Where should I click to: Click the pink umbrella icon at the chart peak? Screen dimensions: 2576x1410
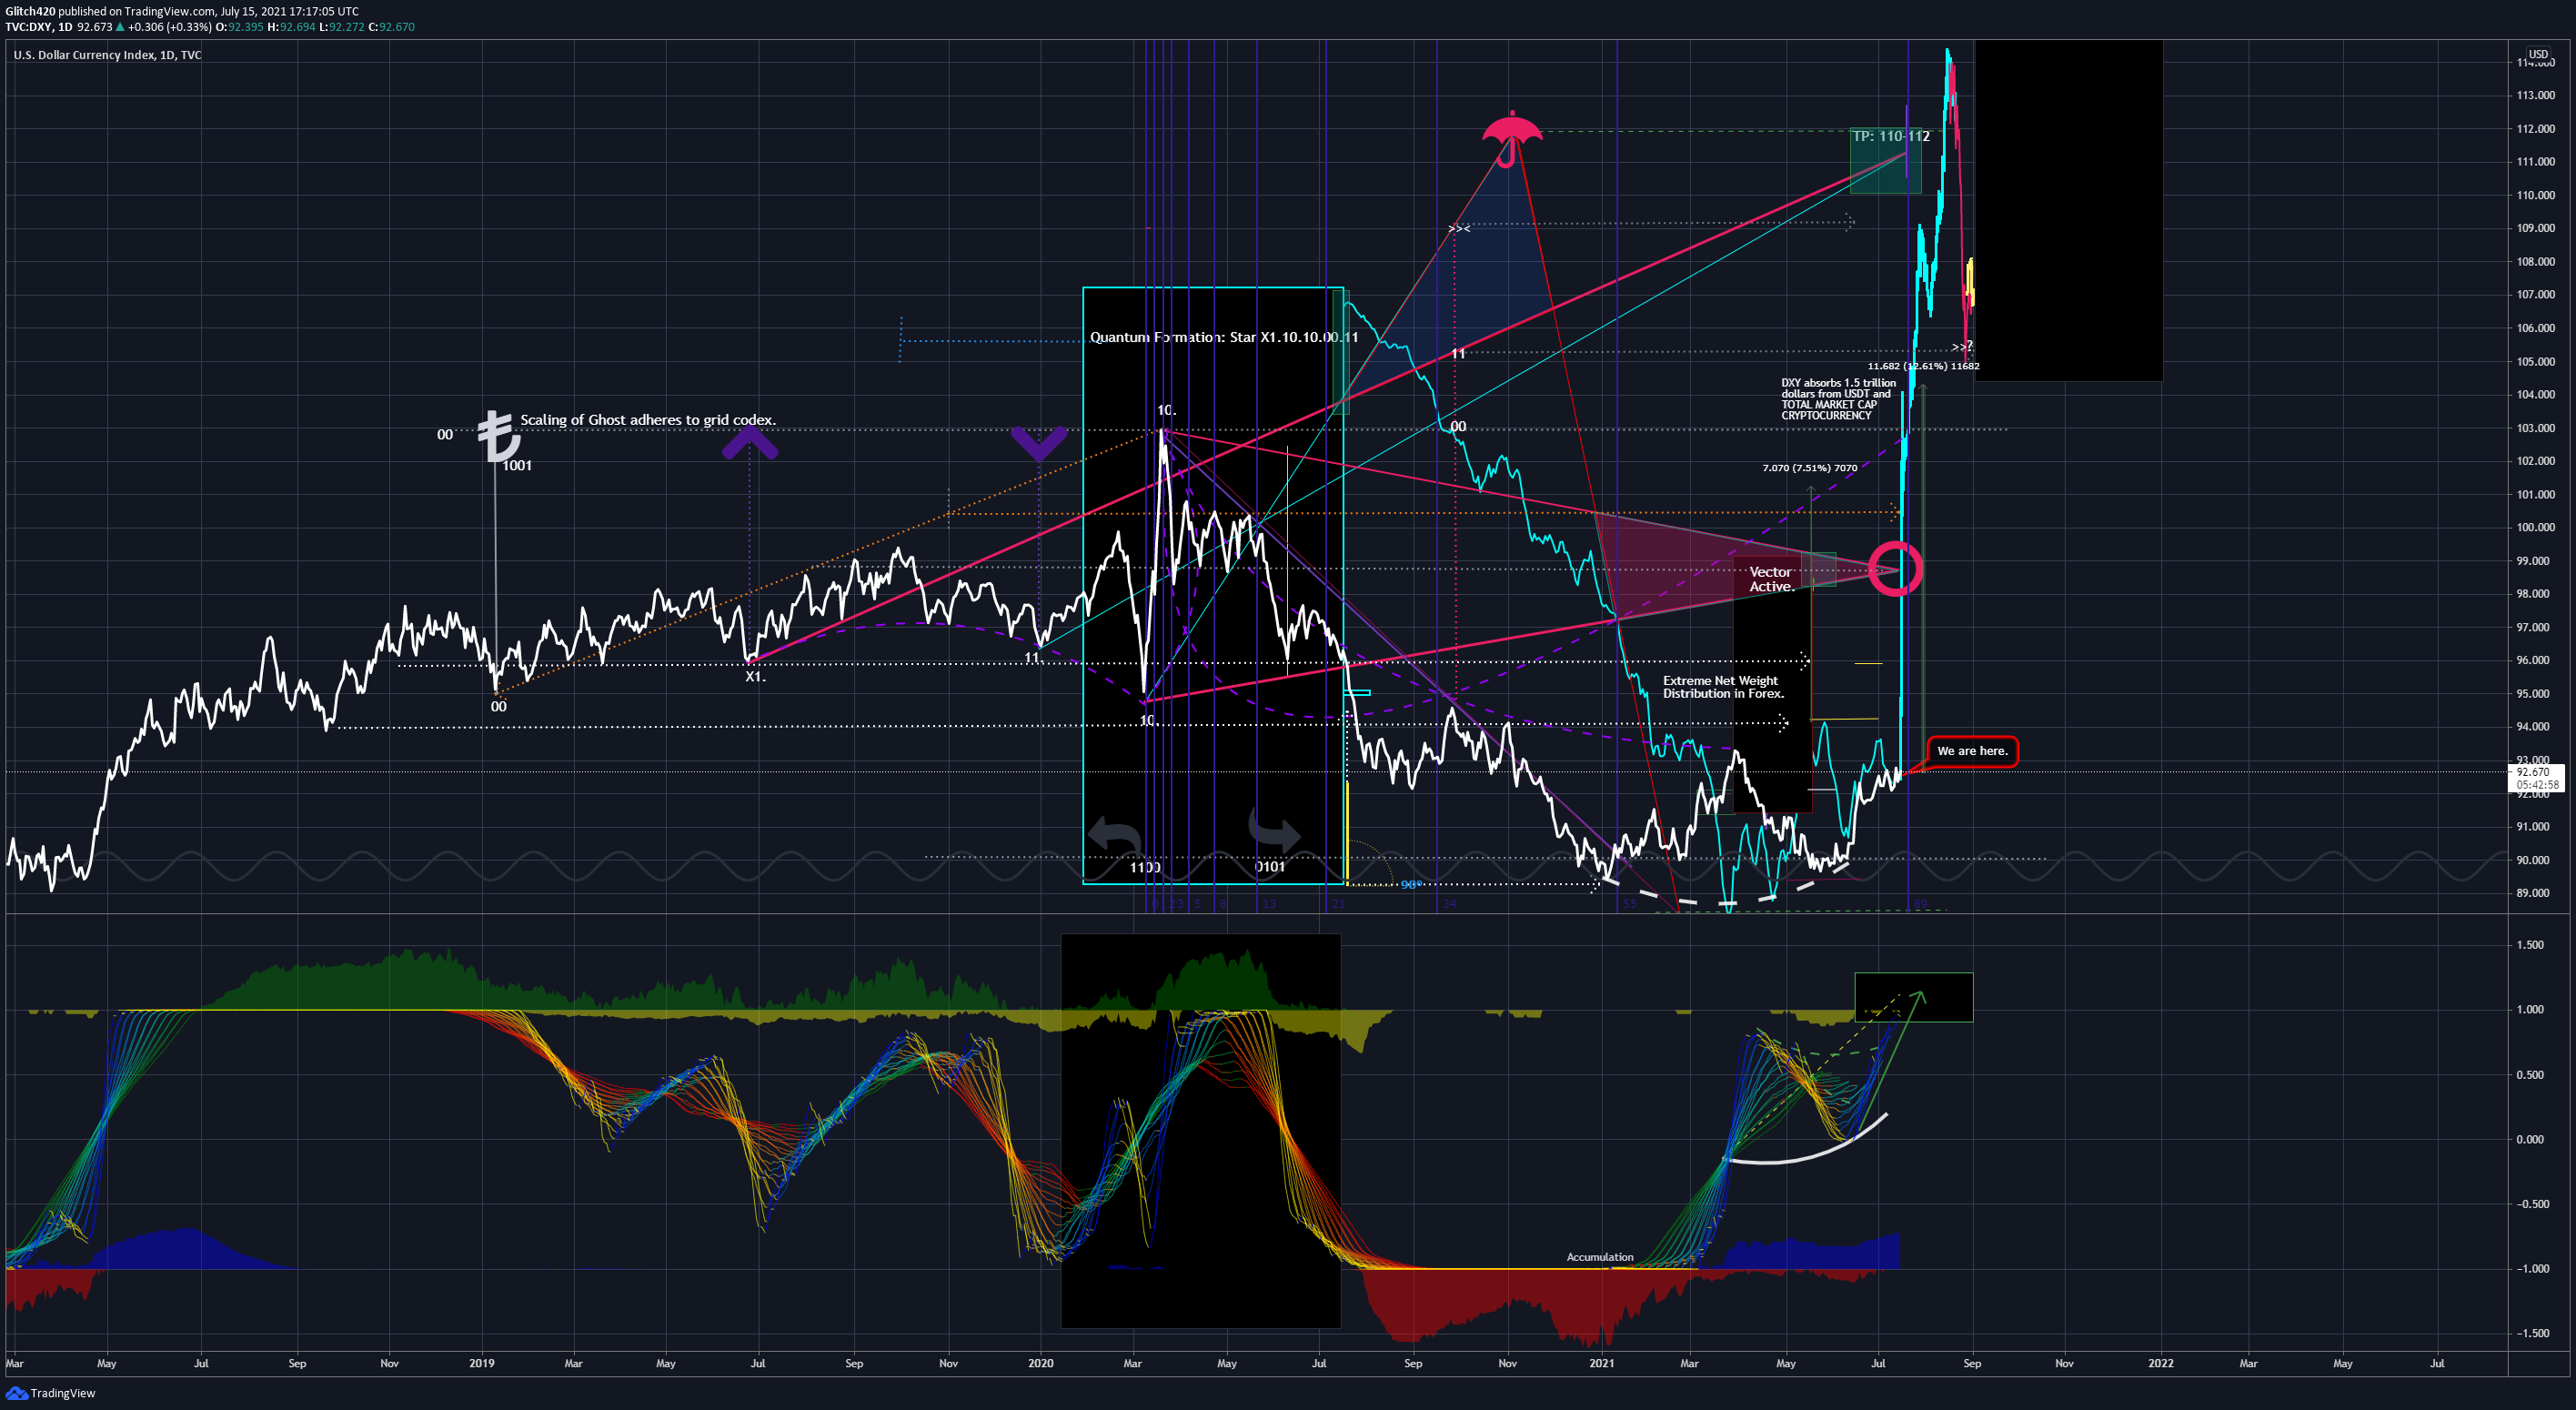coord(1511,138)
